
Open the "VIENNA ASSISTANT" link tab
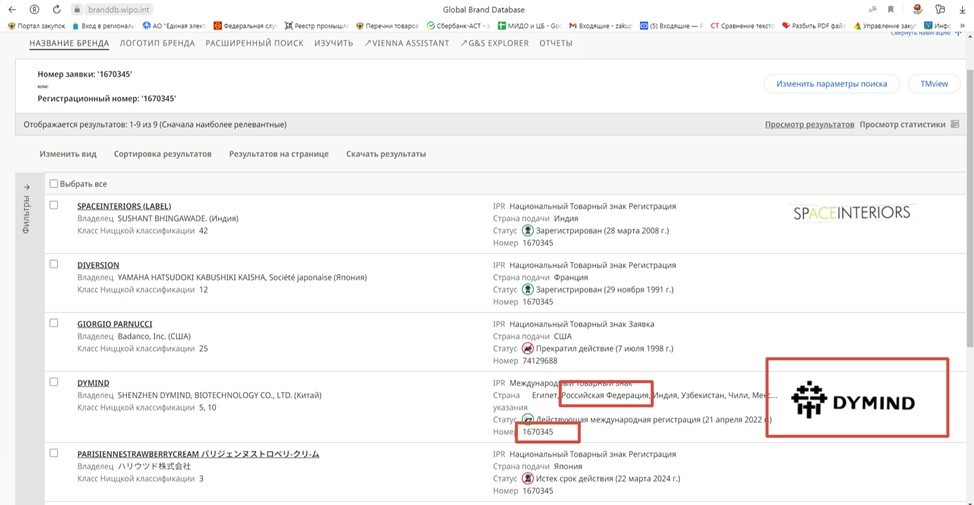point(406,43)
